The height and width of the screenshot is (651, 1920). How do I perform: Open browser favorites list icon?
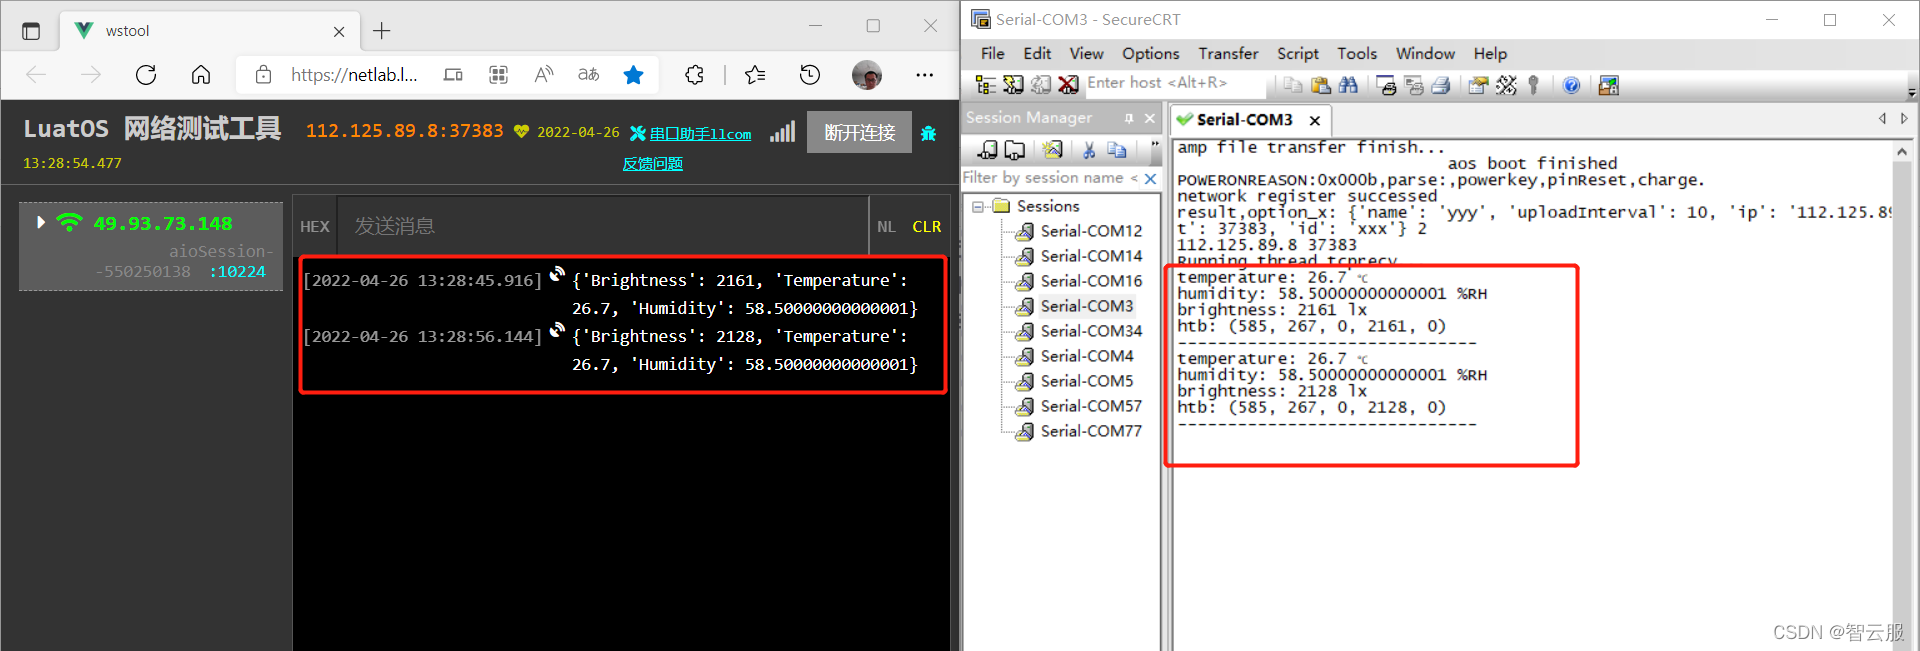(755, 74)
